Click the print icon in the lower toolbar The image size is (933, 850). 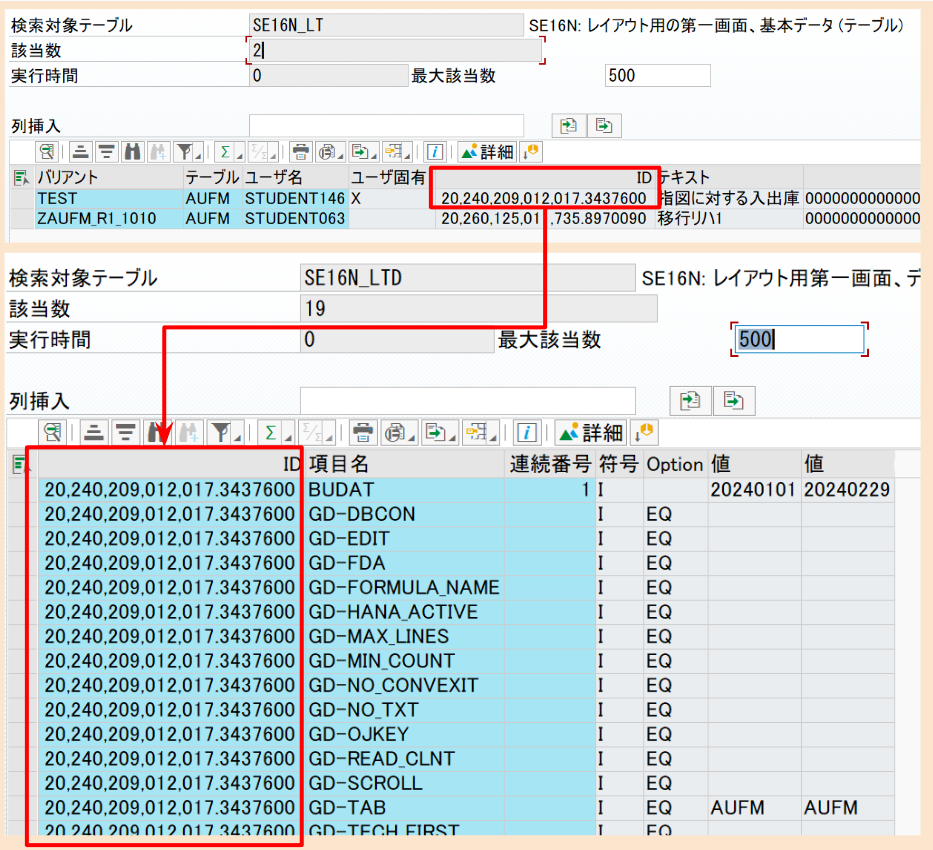tap(364, 433)
